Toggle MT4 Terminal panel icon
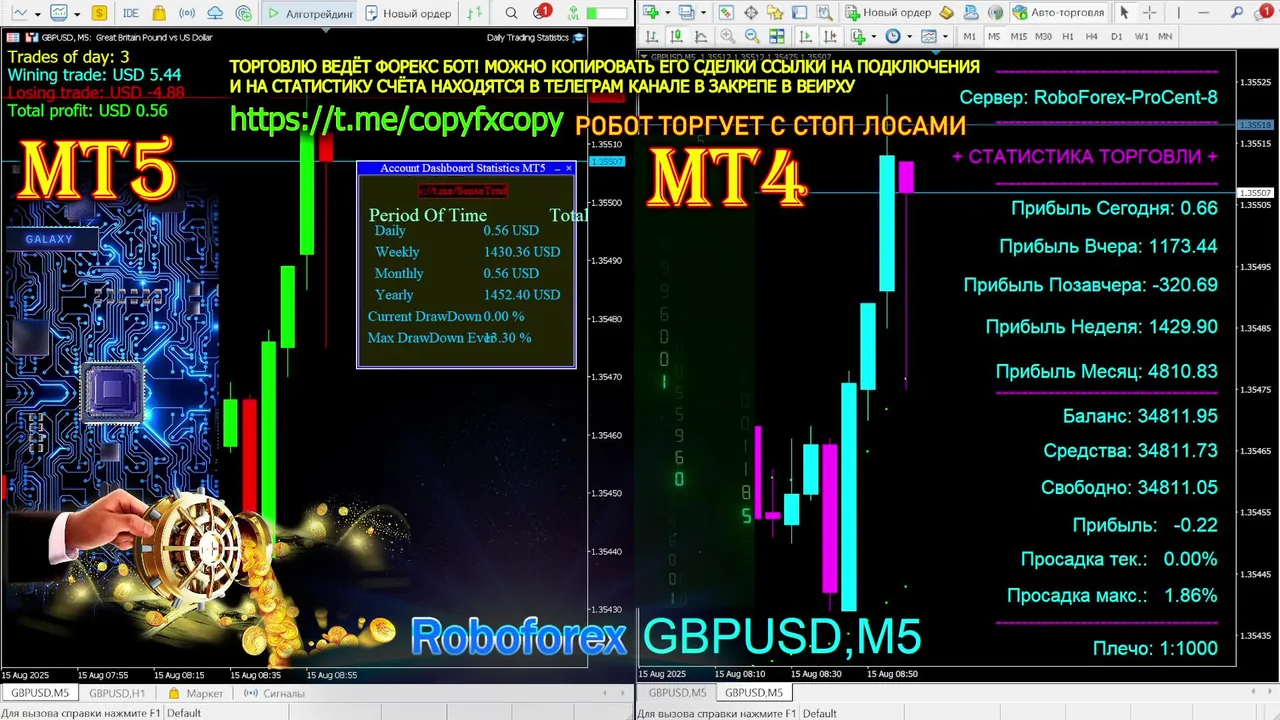Screen dimensions: 1280x720 click(799, 13)
